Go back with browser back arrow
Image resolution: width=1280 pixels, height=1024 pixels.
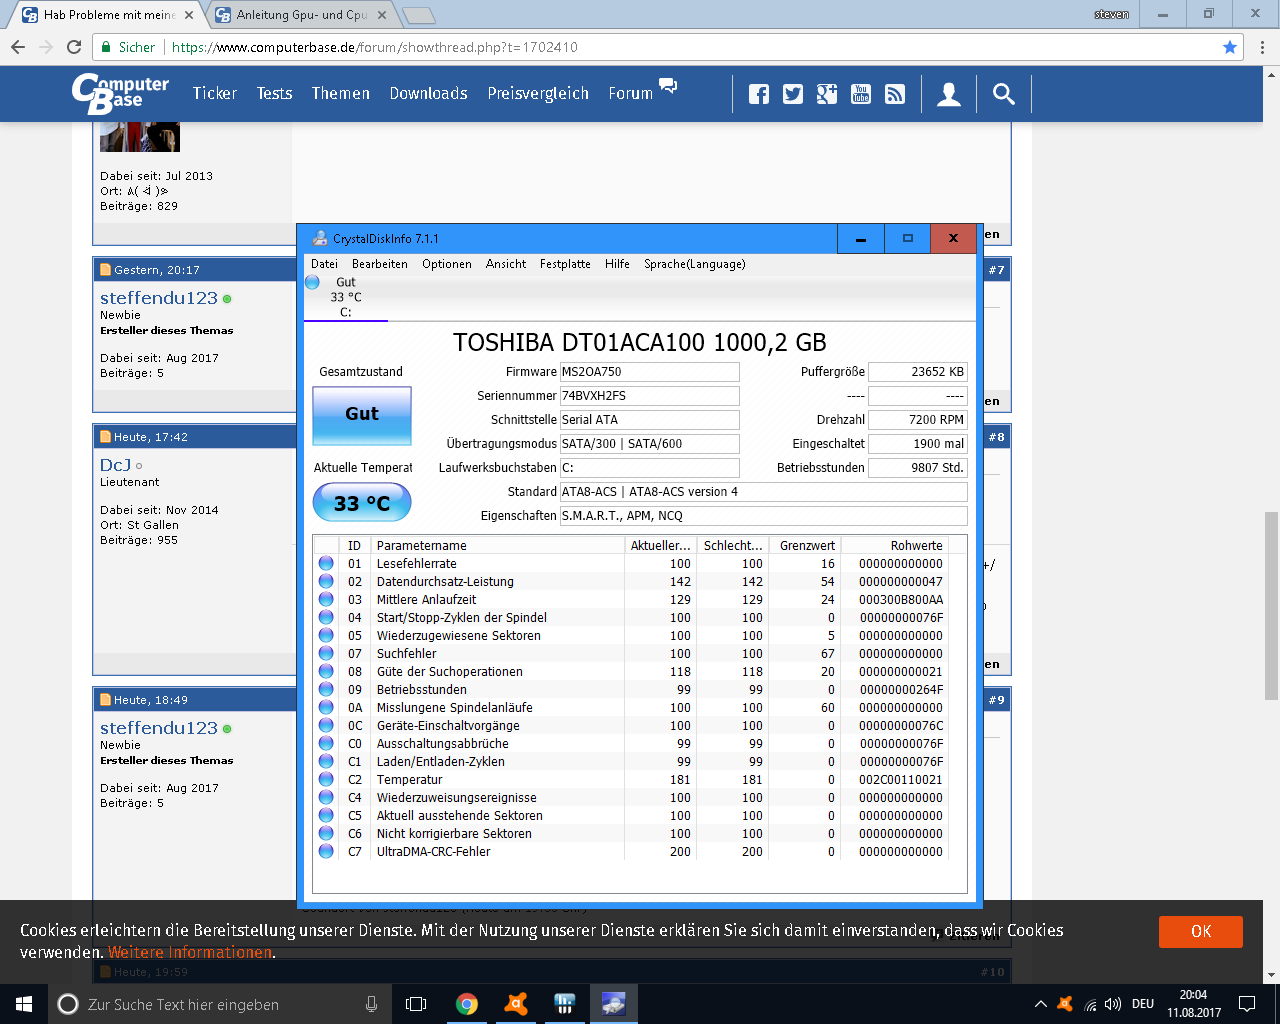tap(18, 47)
